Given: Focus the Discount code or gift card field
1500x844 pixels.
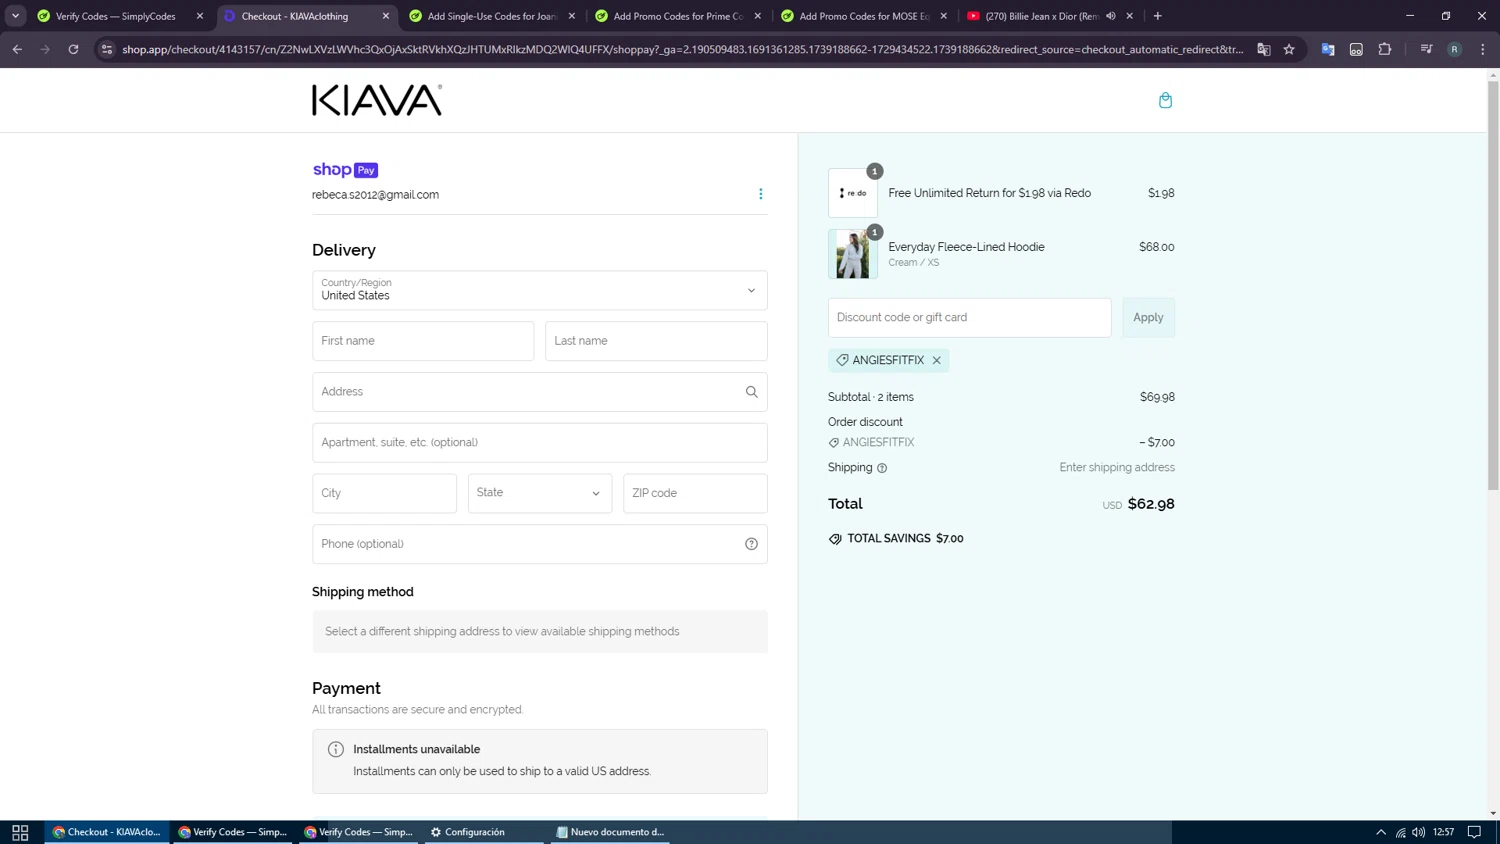Looking at the screenshot, I should [x=969, y=318].
